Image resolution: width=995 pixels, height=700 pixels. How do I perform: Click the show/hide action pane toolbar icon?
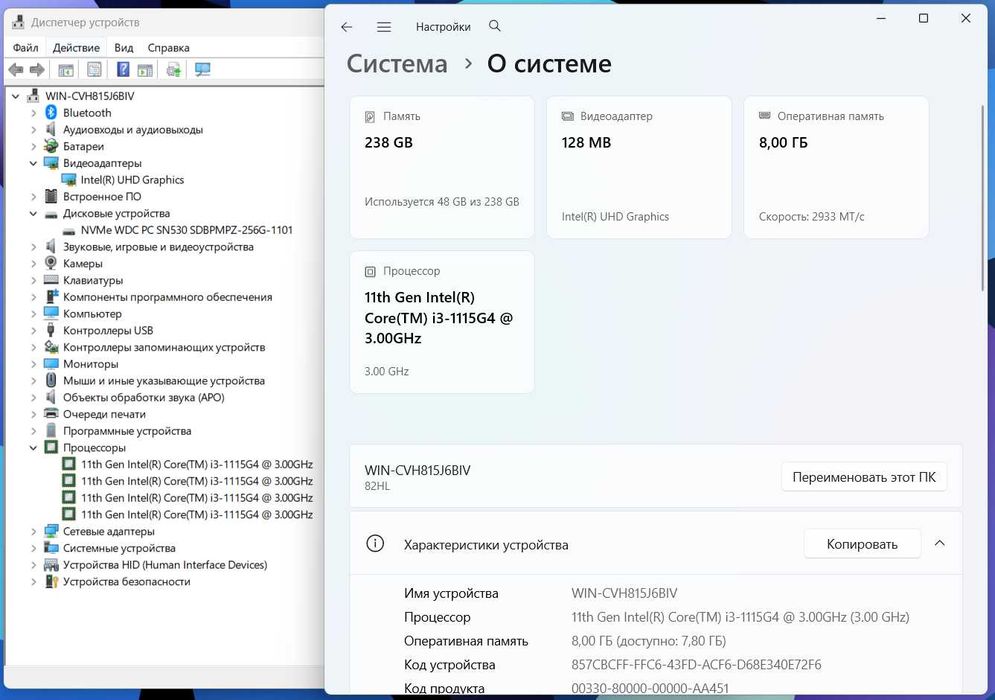click(145, 70)
